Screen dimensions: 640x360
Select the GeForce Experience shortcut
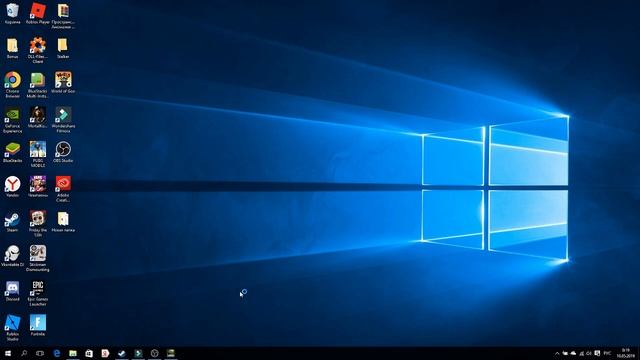click(12, 120)
